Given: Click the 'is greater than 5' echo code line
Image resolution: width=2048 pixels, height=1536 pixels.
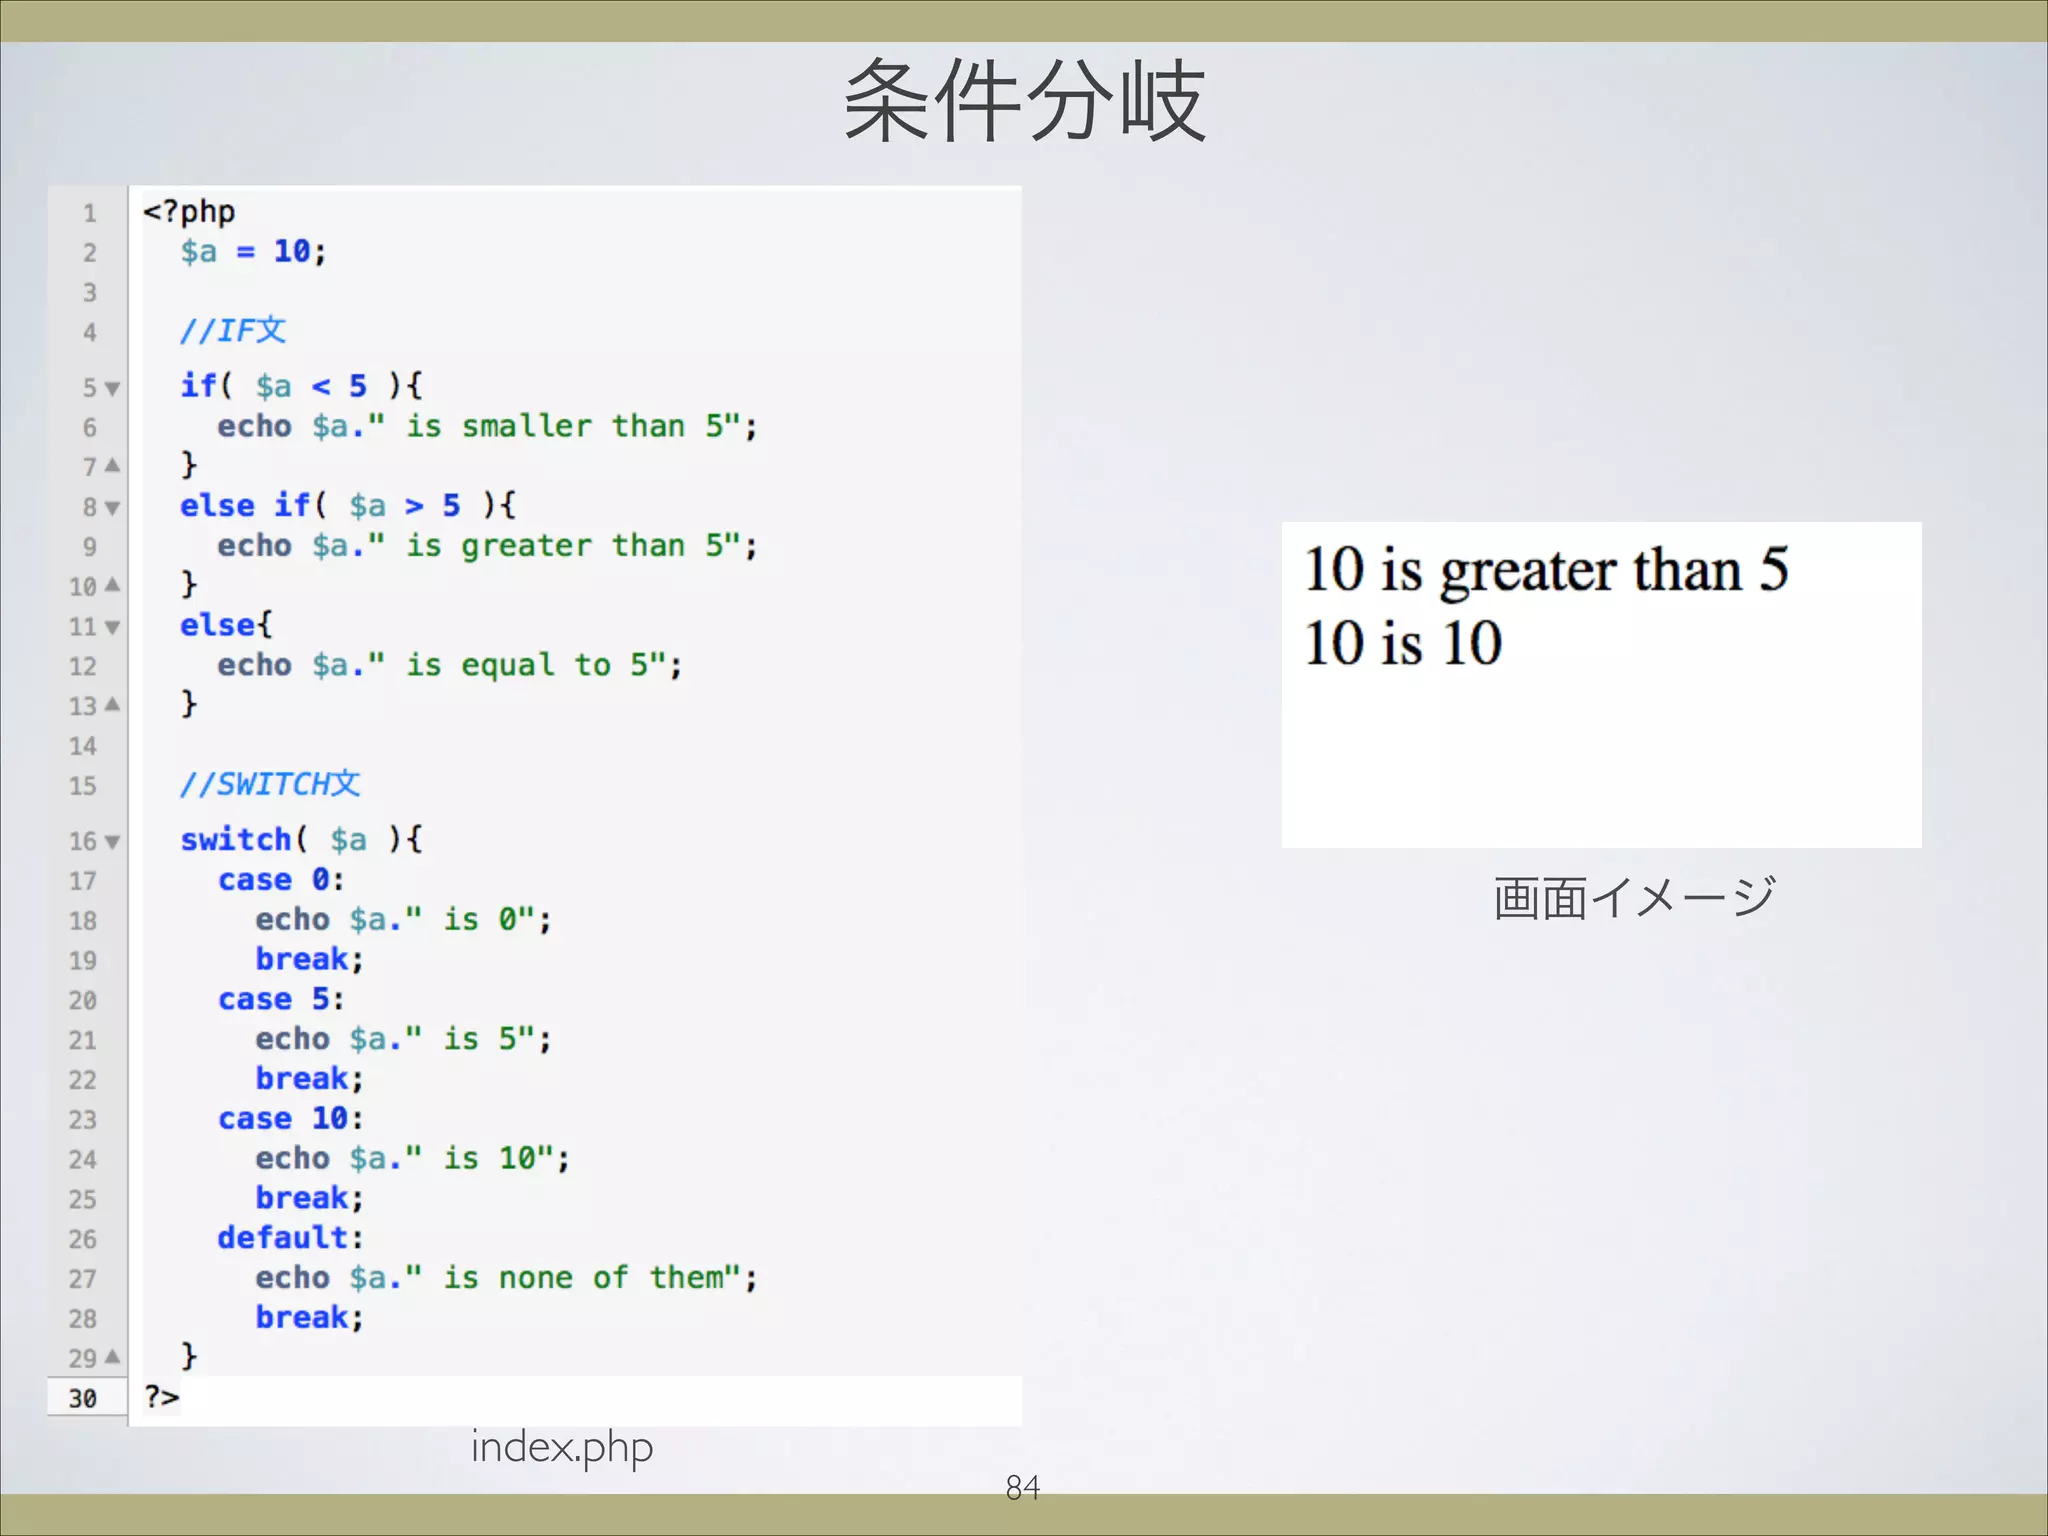Looking at the screenshot, I should click(x=488, y=546).
